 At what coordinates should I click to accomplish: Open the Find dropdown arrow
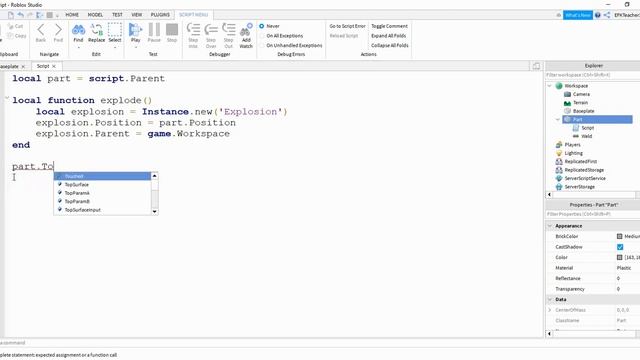[x=78, y=47]
